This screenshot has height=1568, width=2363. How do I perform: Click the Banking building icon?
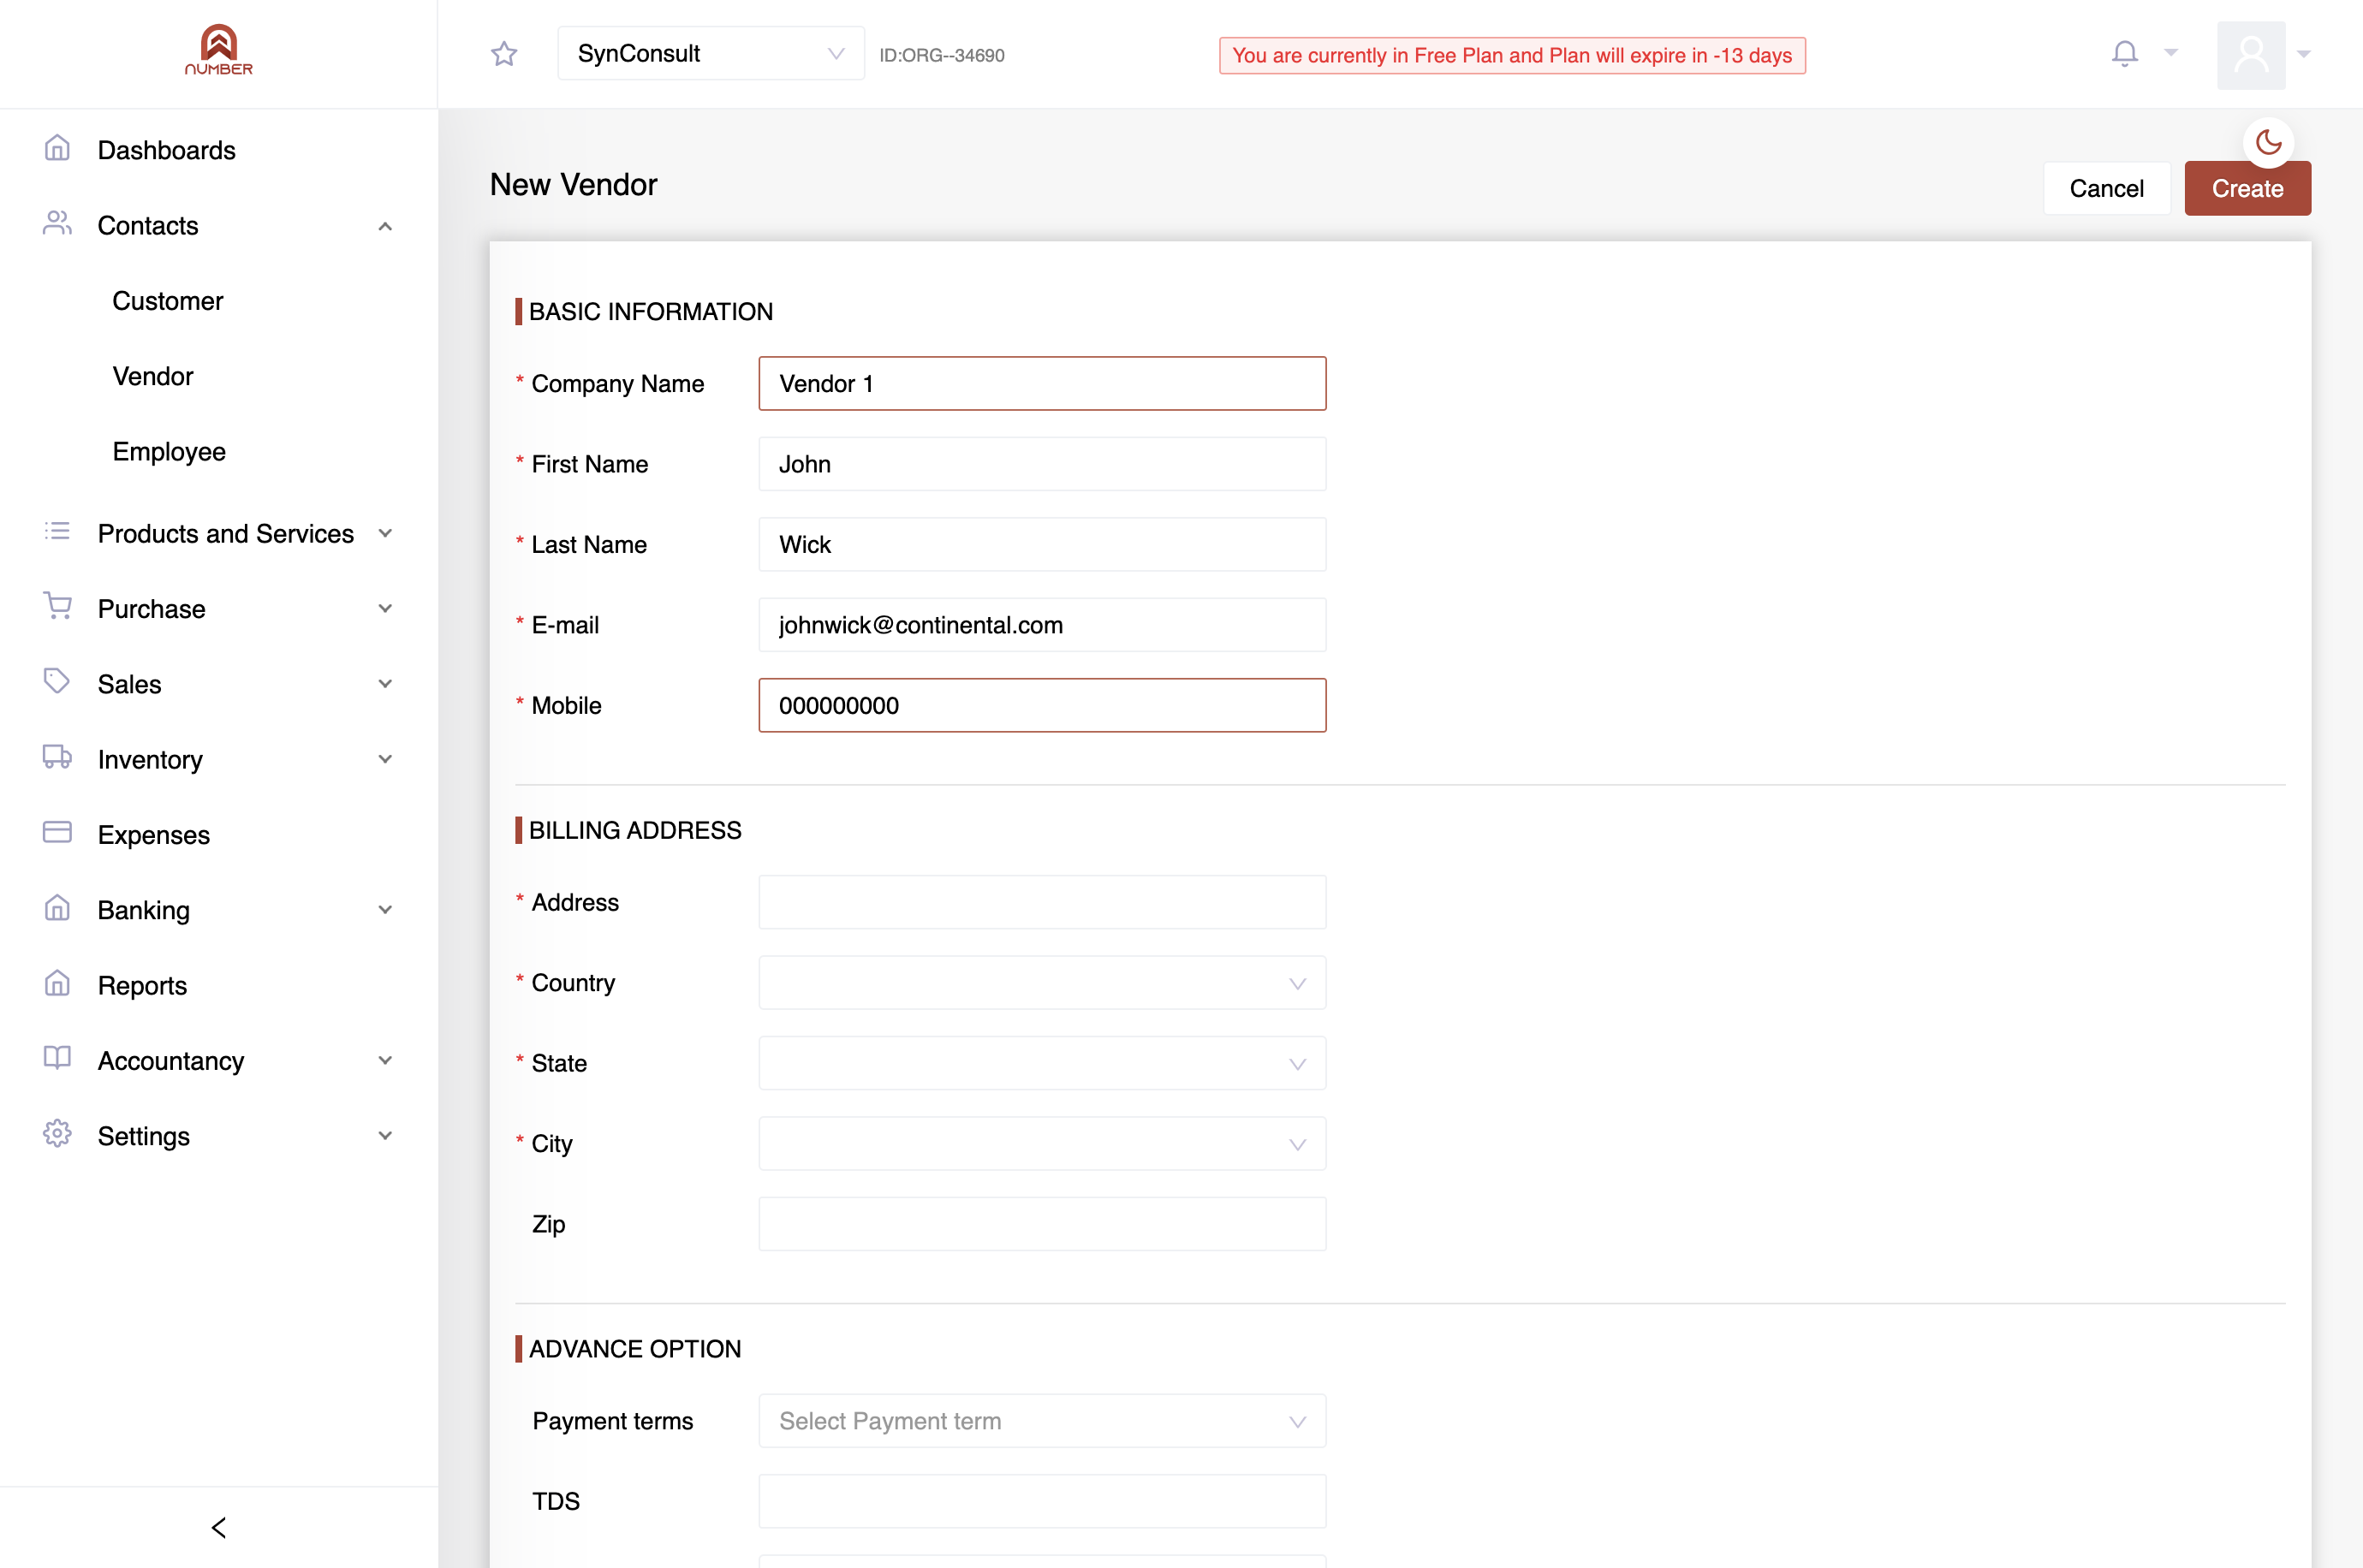pyautogui.click(x=57, y=907)
